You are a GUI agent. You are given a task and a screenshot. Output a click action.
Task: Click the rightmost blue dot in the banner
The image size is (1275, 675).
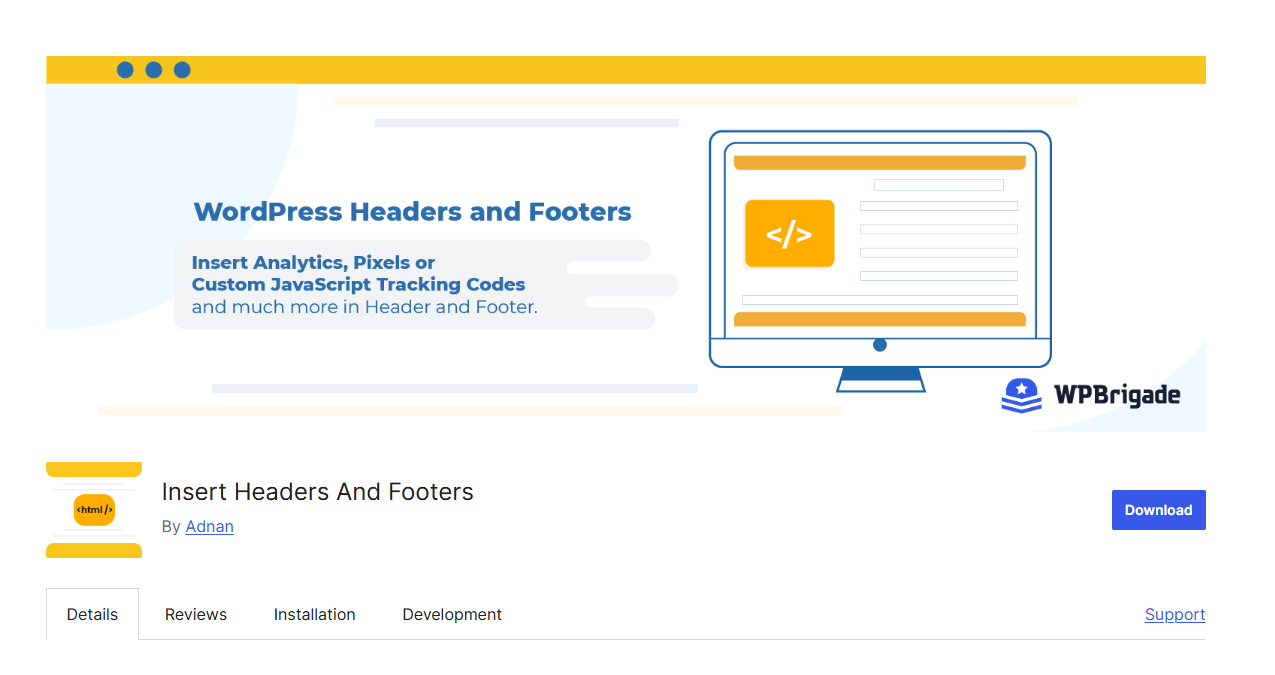(181, 70)
